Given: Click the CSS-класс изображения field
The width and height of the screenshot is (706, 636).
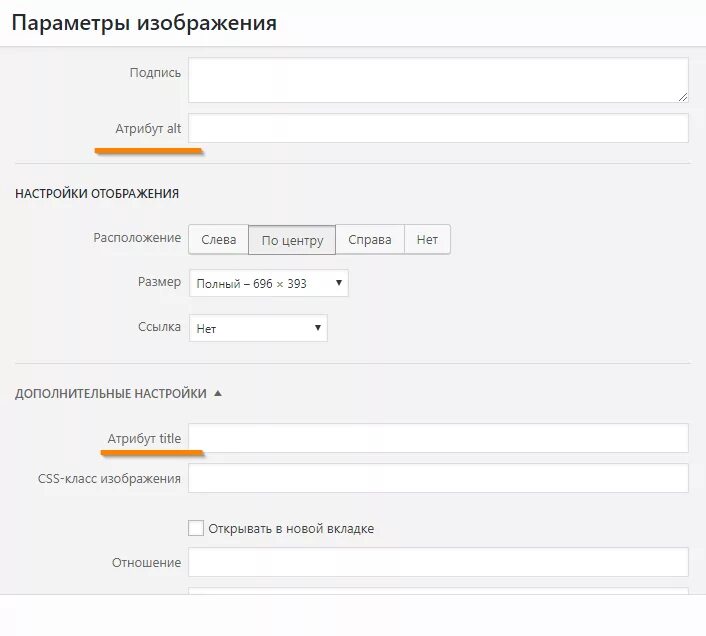Looking at the screenshot, I should (438, 478).
